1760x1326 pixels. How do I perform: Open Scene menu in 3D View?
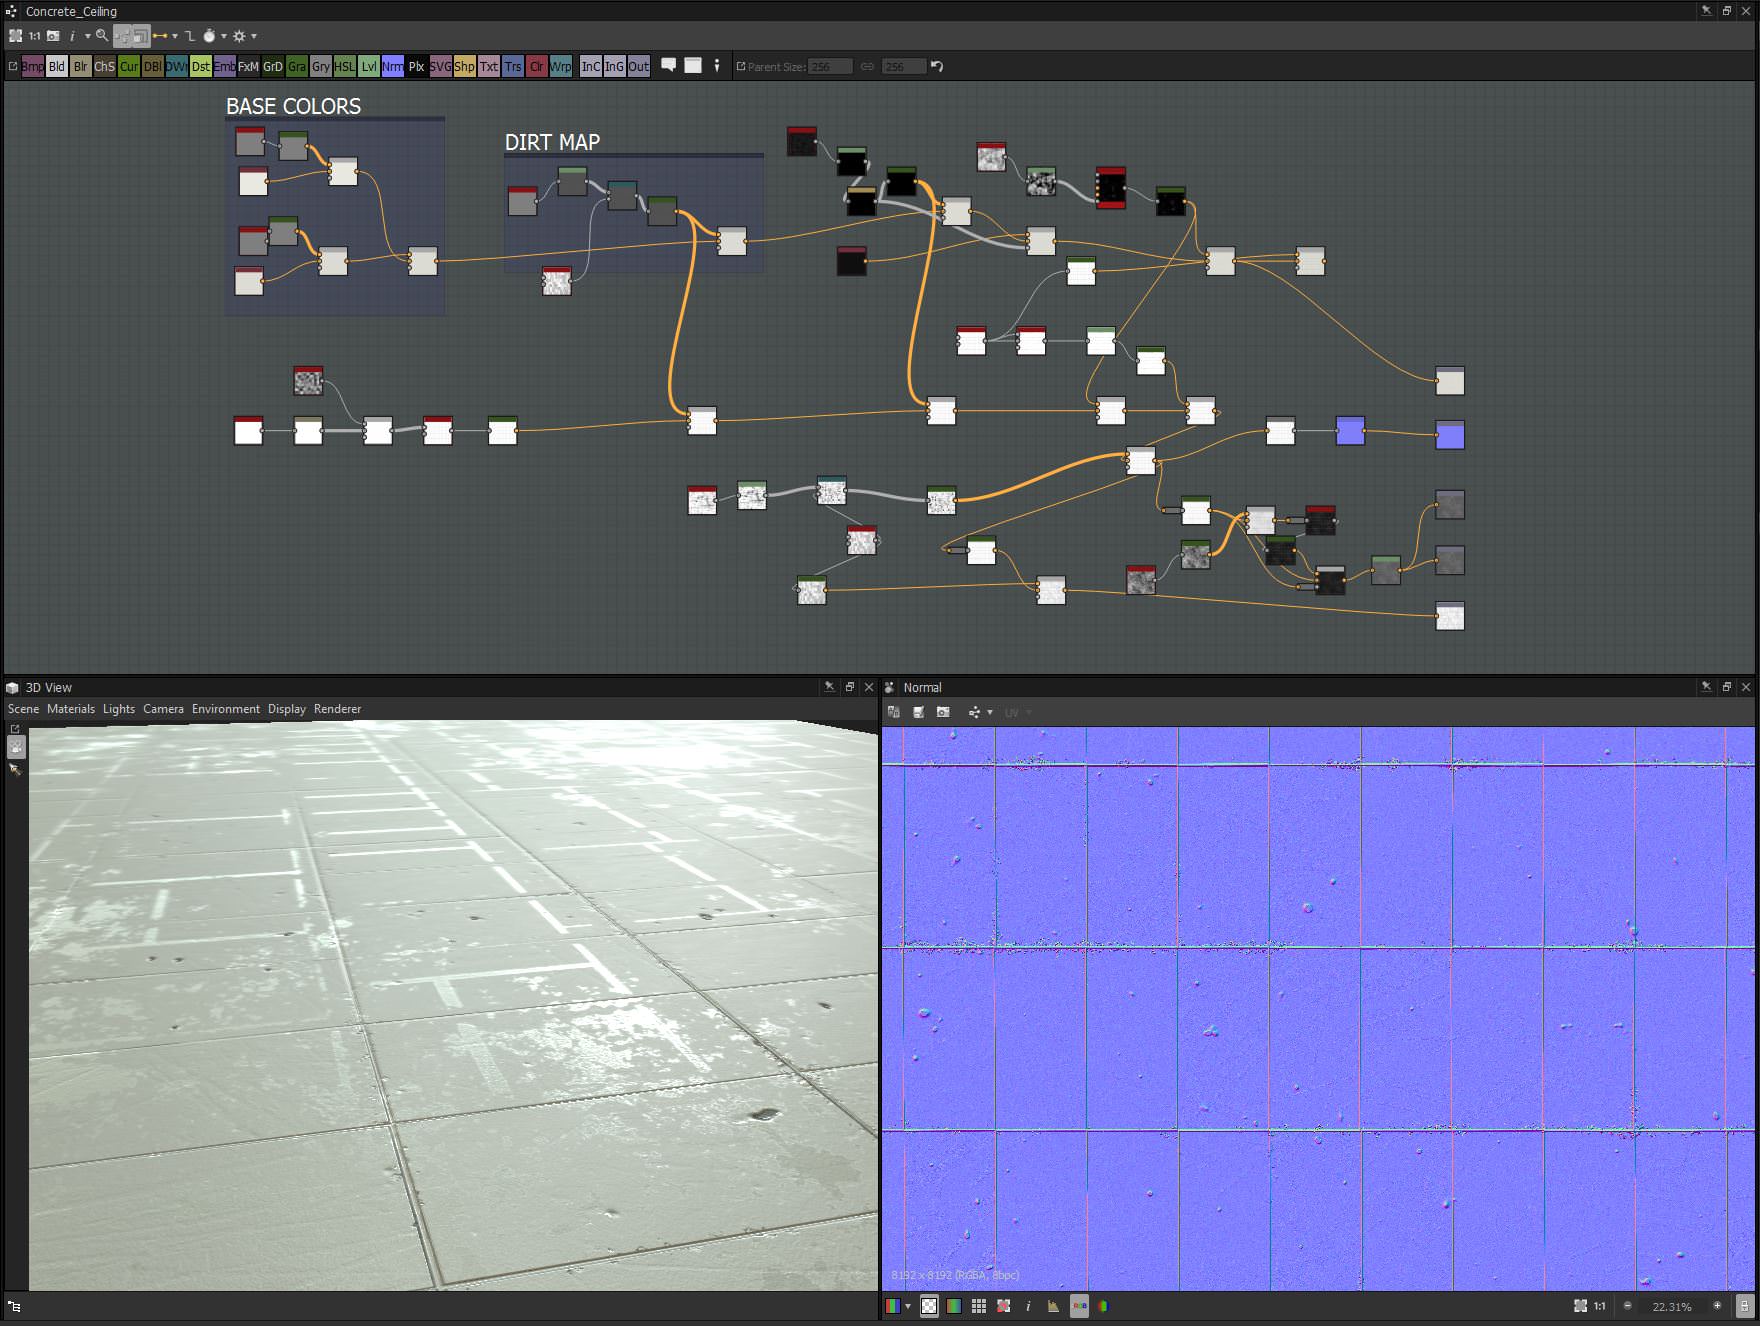(x=24, y=709)
